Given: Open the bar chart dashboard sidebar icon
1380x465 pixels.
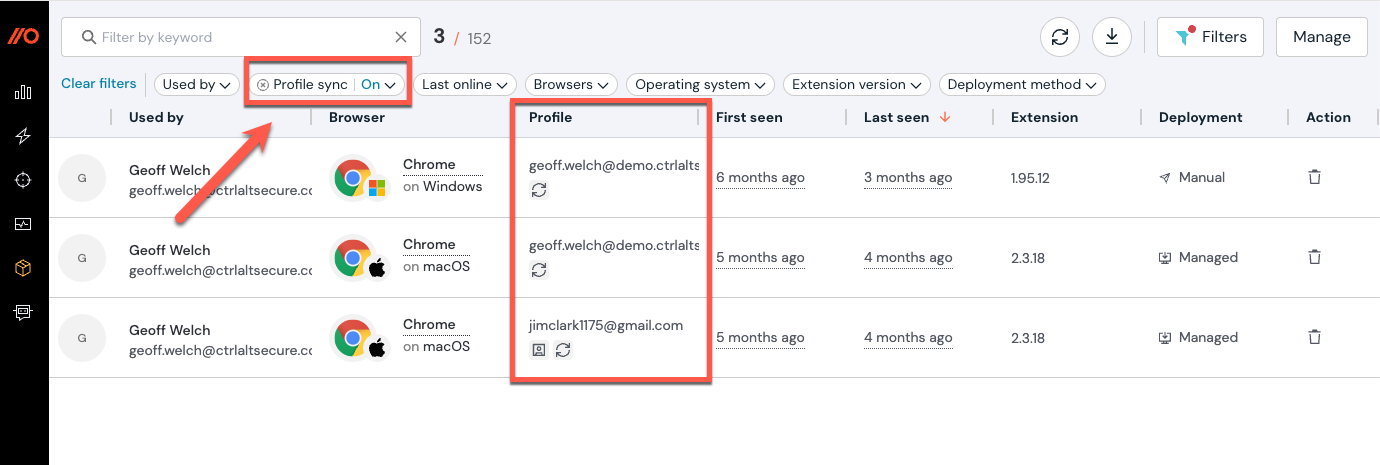Looking at the screenshot, I should click(23, 92).
